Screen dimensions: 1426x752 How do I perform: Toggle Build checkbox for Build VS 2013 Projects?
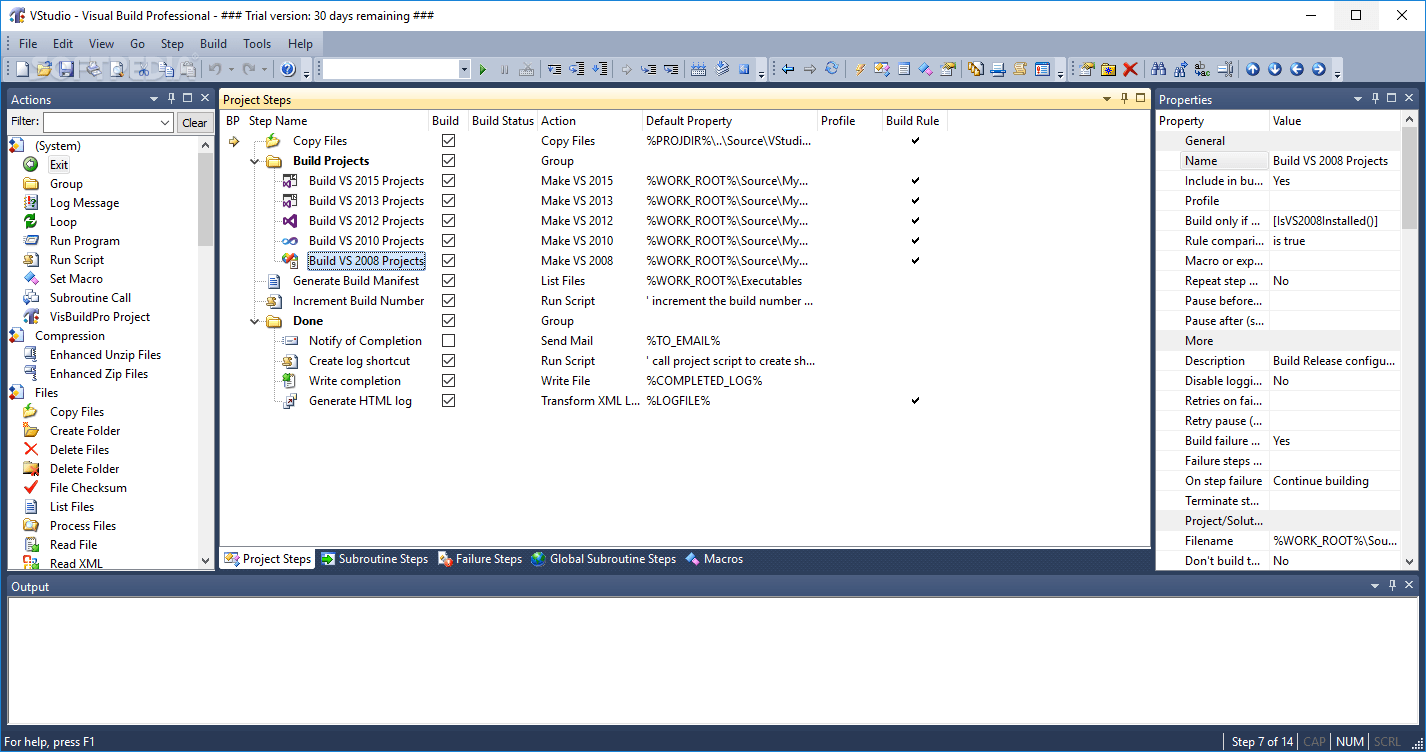click(x=448, y=201)
